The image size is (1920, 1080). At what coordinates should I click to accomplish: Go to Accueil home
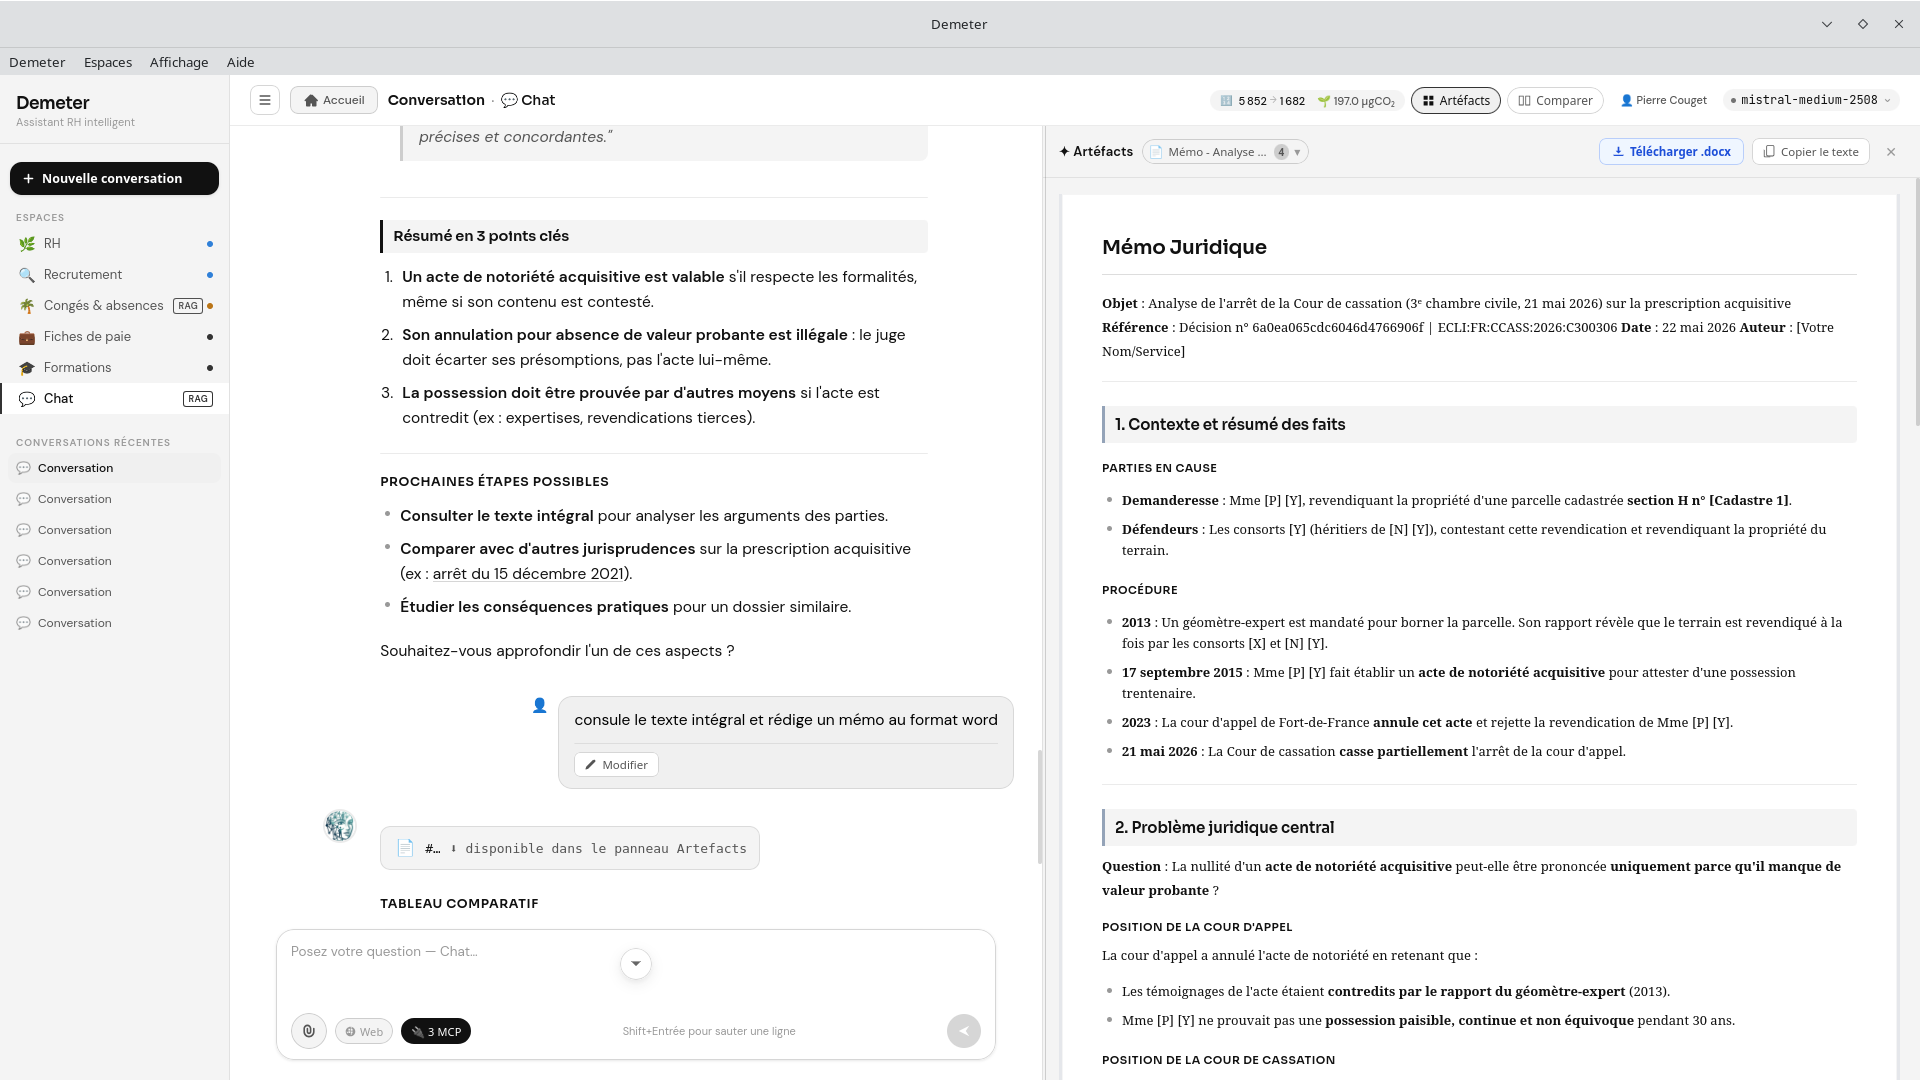[x=334, y=100]
